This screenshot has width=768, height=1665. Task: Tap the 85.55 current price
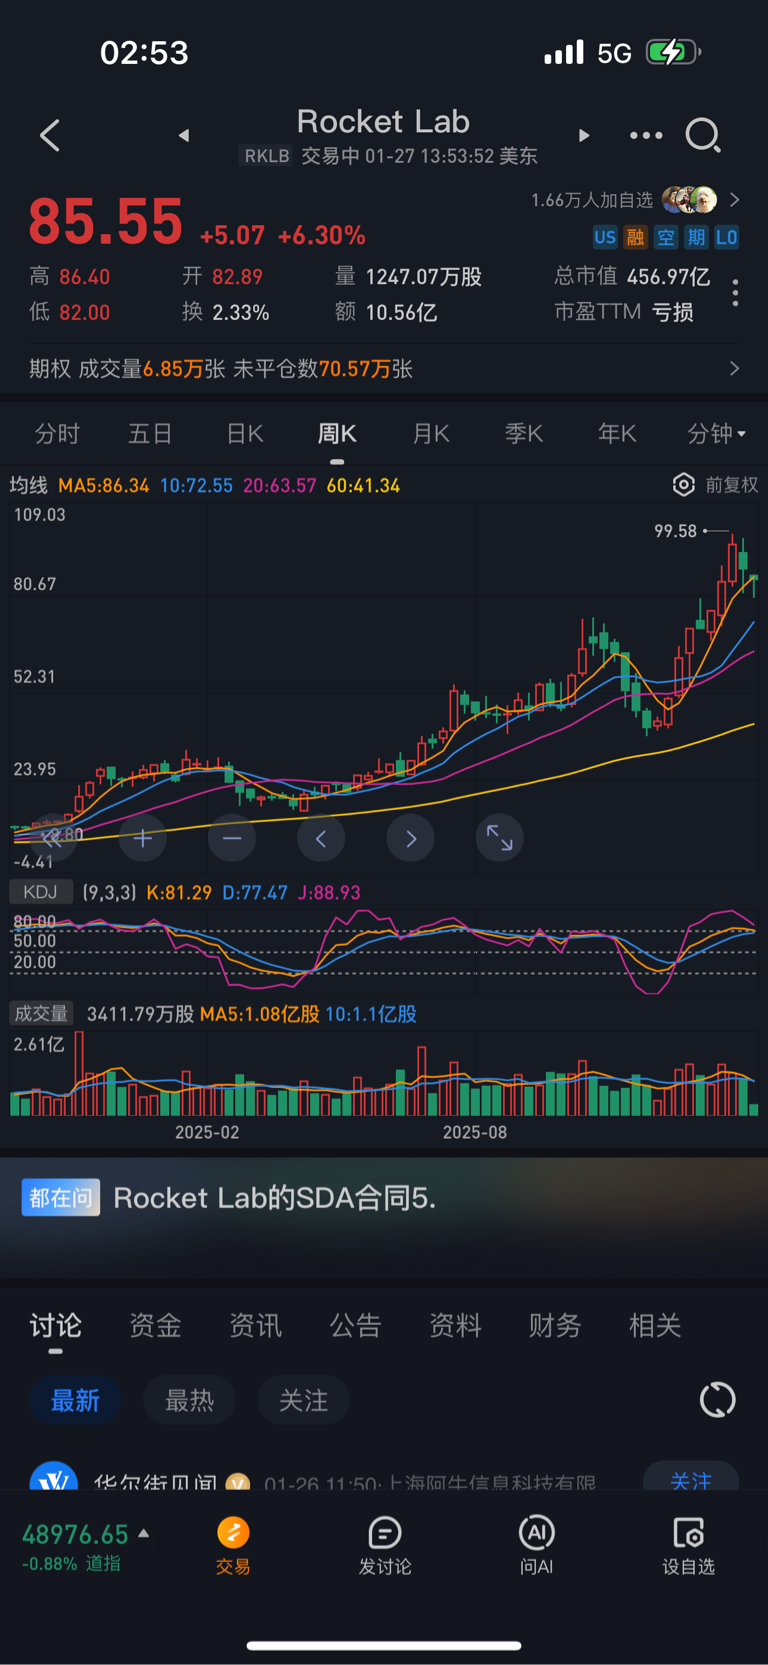[x=106, y=221]
